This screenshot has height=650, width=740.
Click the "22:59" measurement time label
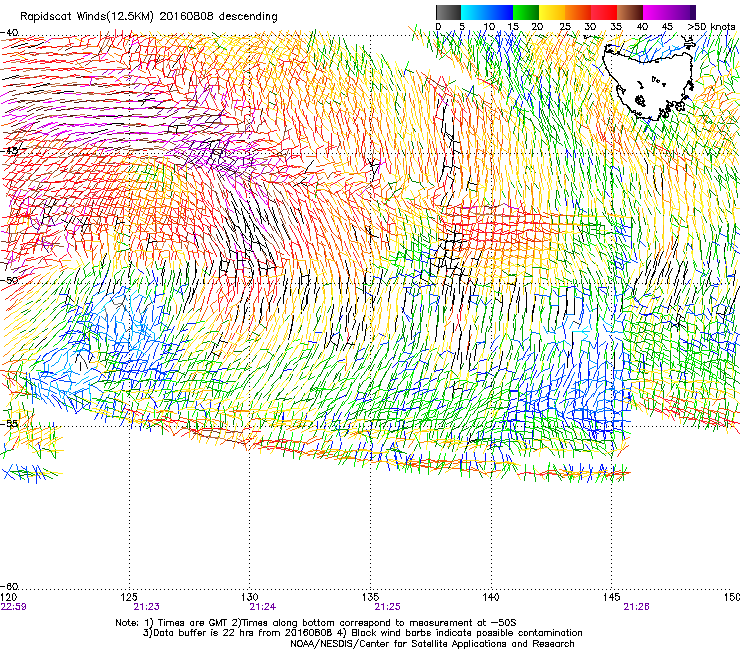coord(13,607)
